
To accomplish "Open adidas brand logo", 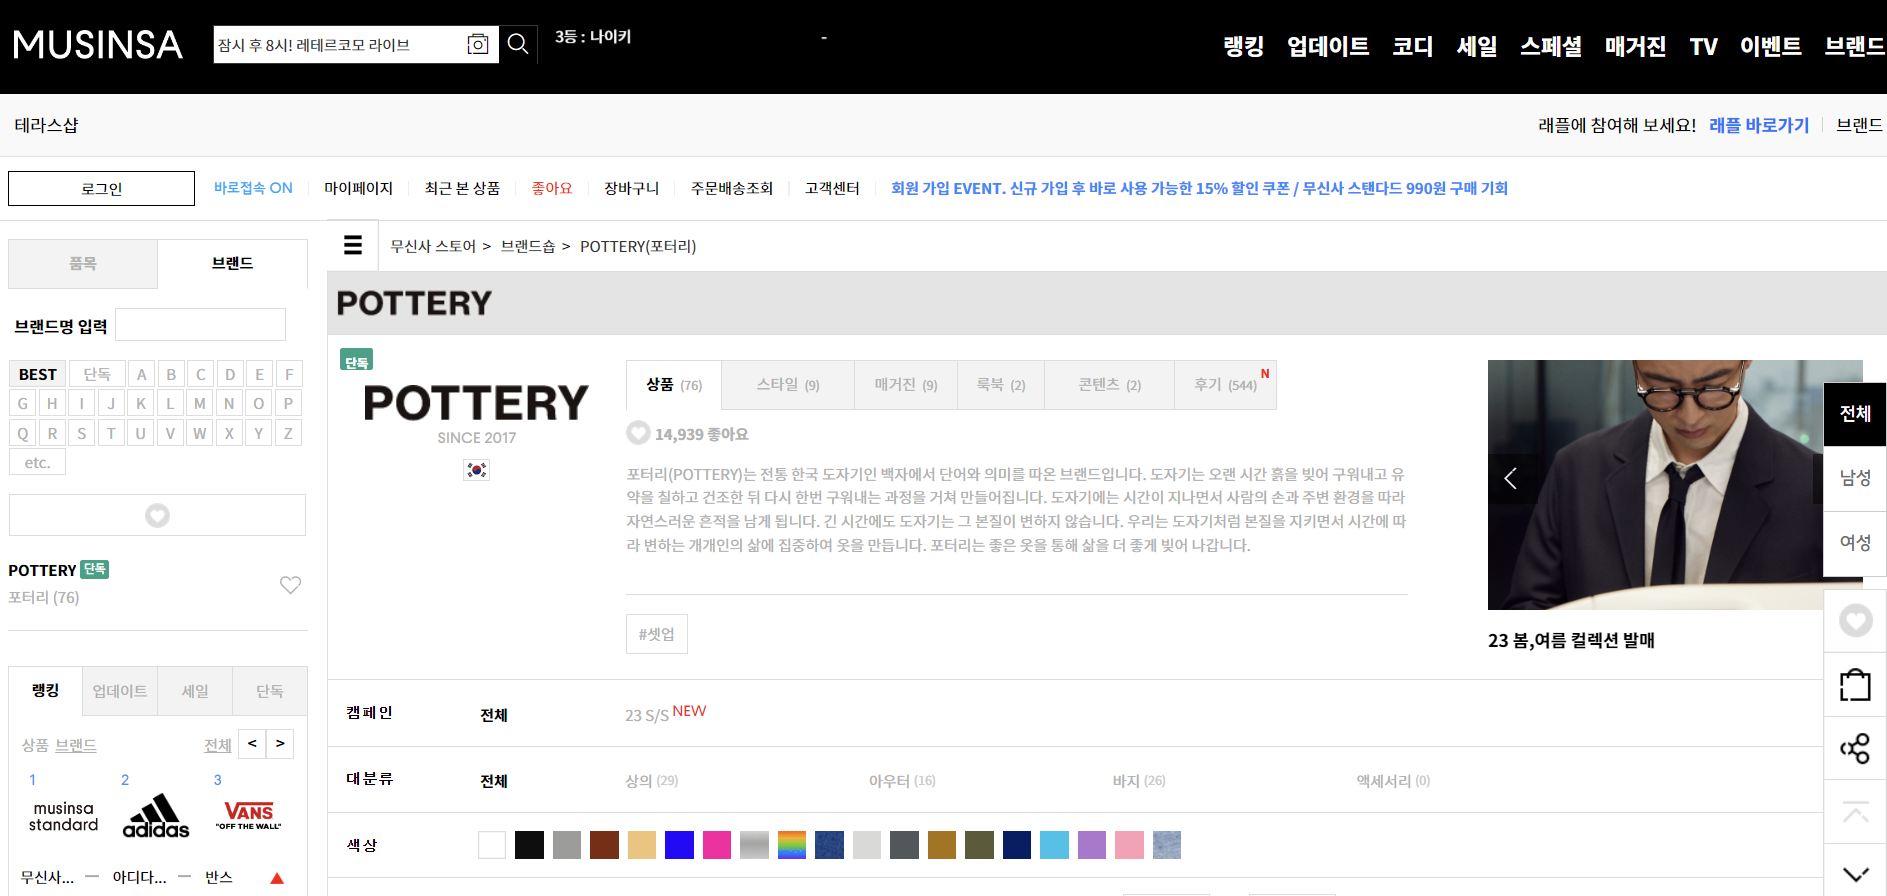I will tap(156, 816).
